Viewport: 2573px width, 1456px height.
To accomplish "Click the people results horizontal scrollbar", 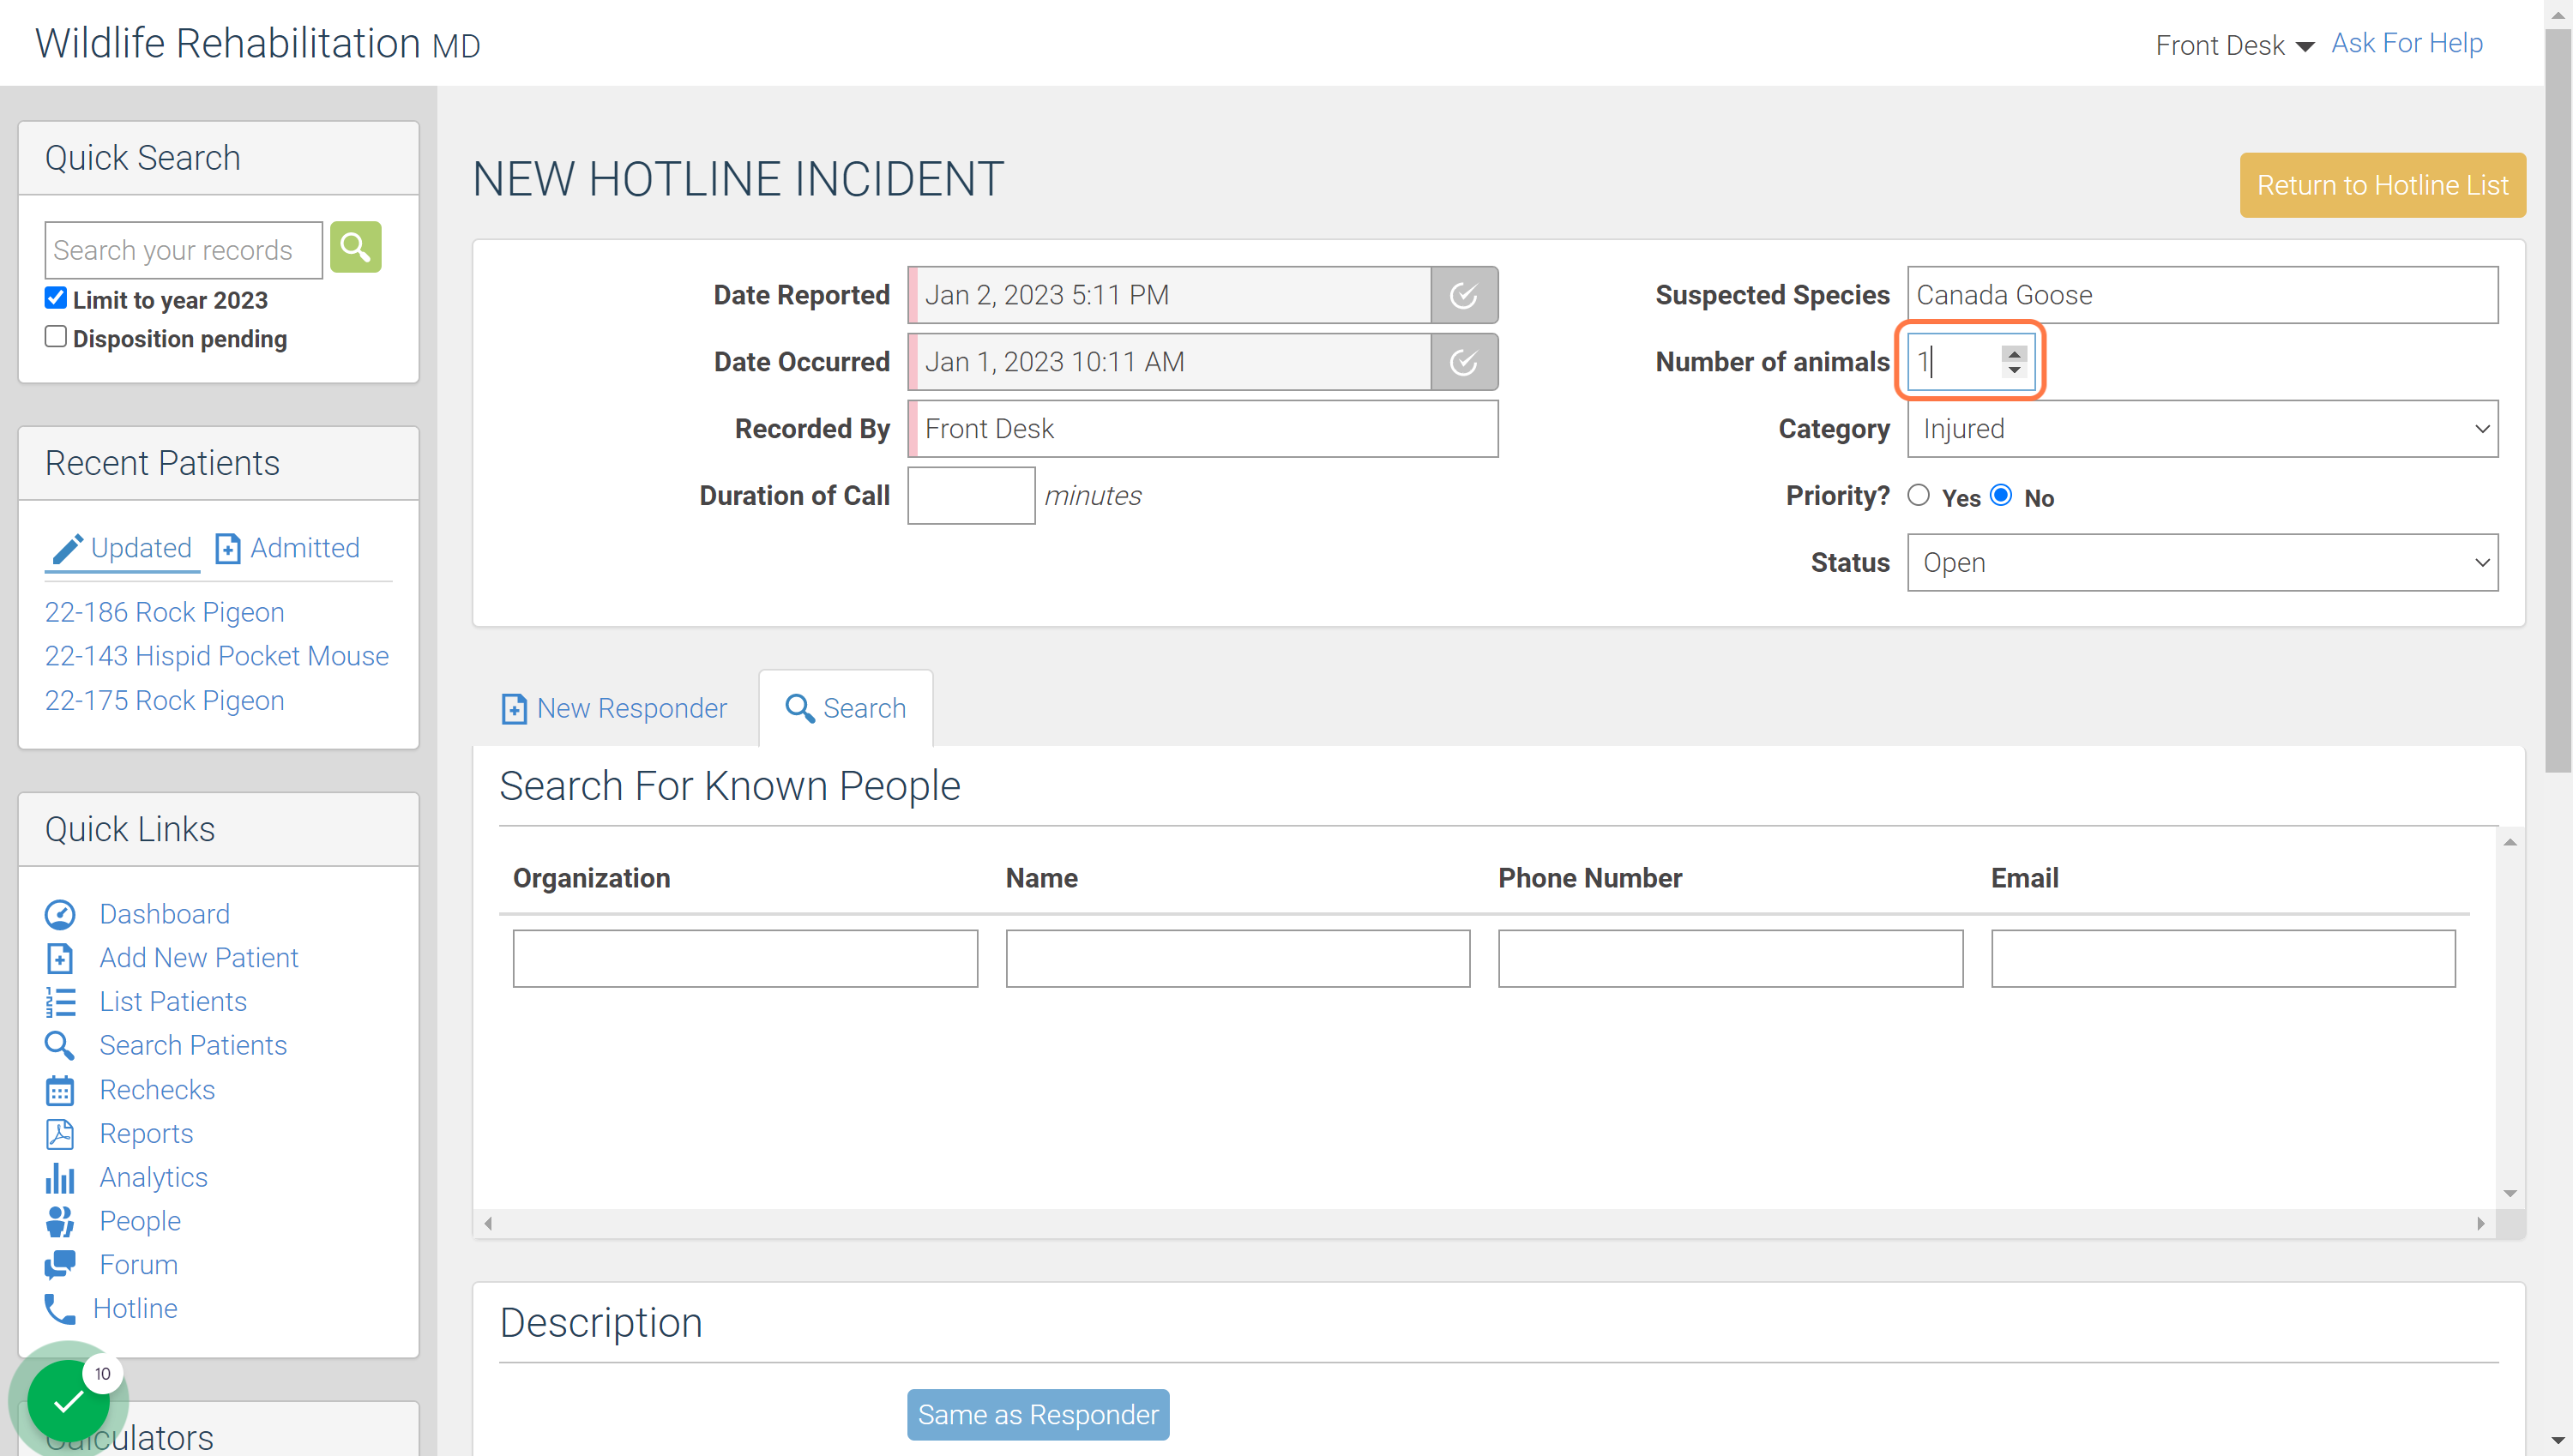I will [x=1484, y=1223].
